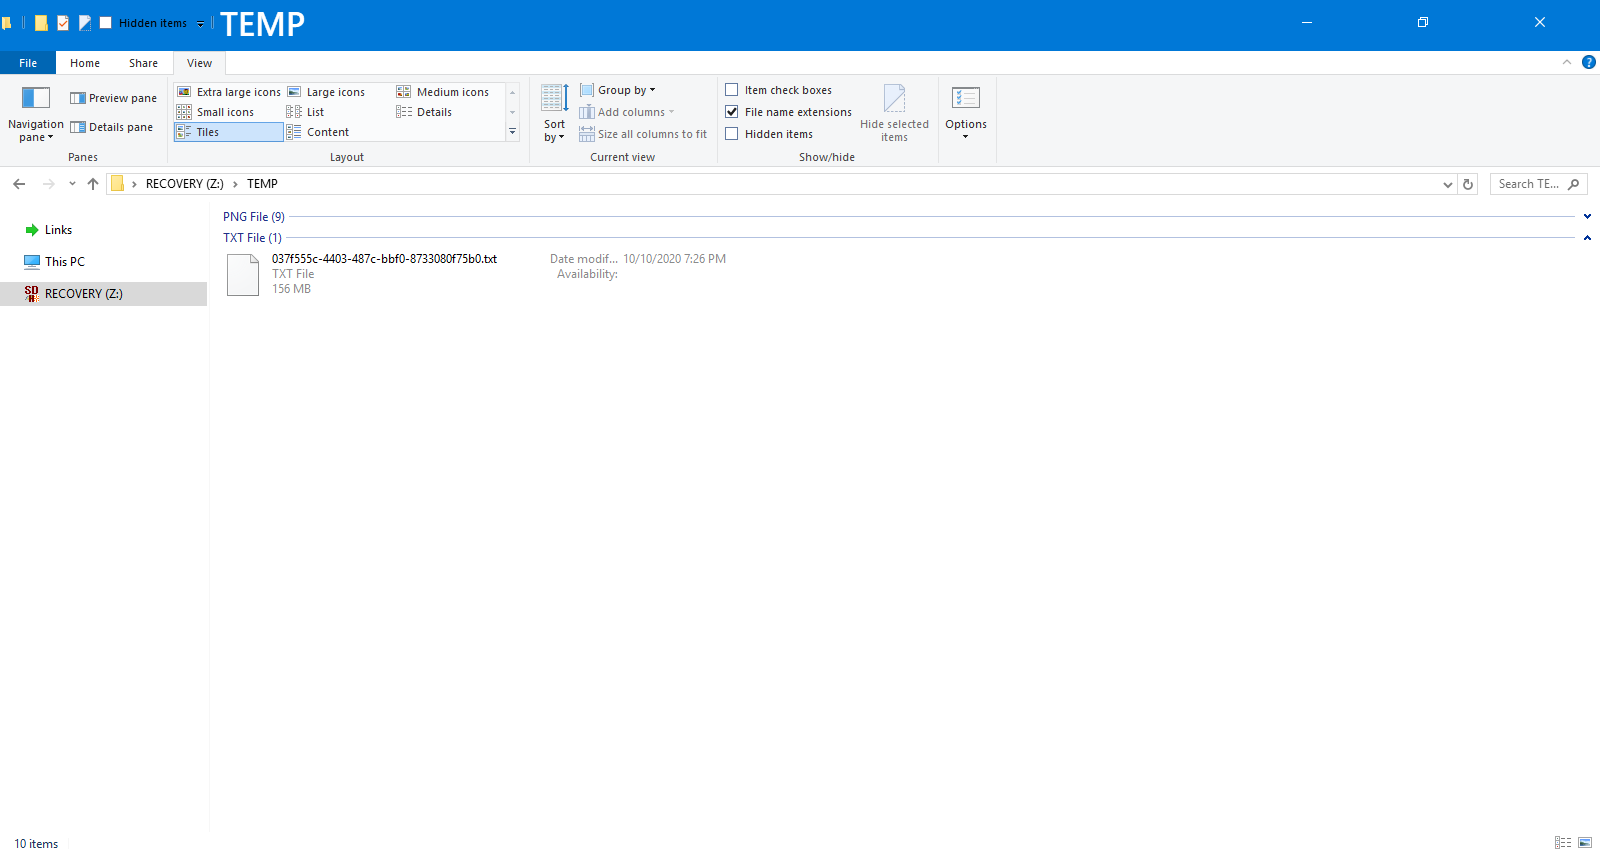Click the Refresh button beside address bar
The image size is (1600, 854).
(1468, 184)
